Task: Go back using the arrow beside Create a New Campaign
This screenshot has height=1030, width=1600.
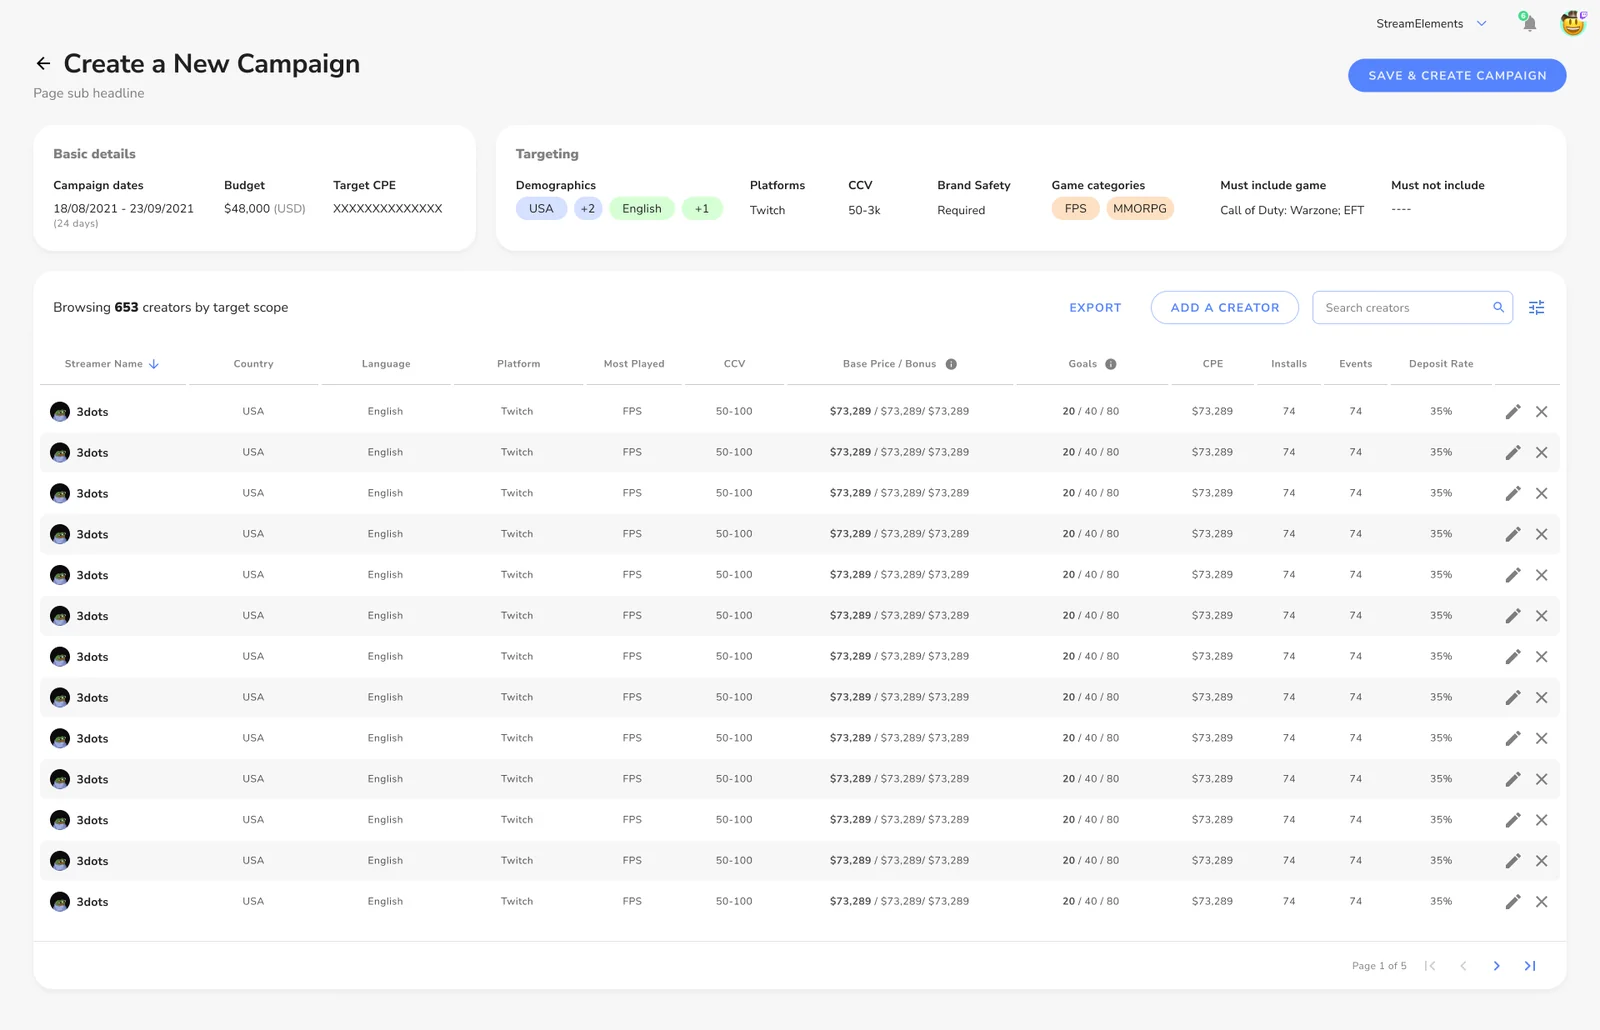Action: click(x=43, y=63)
